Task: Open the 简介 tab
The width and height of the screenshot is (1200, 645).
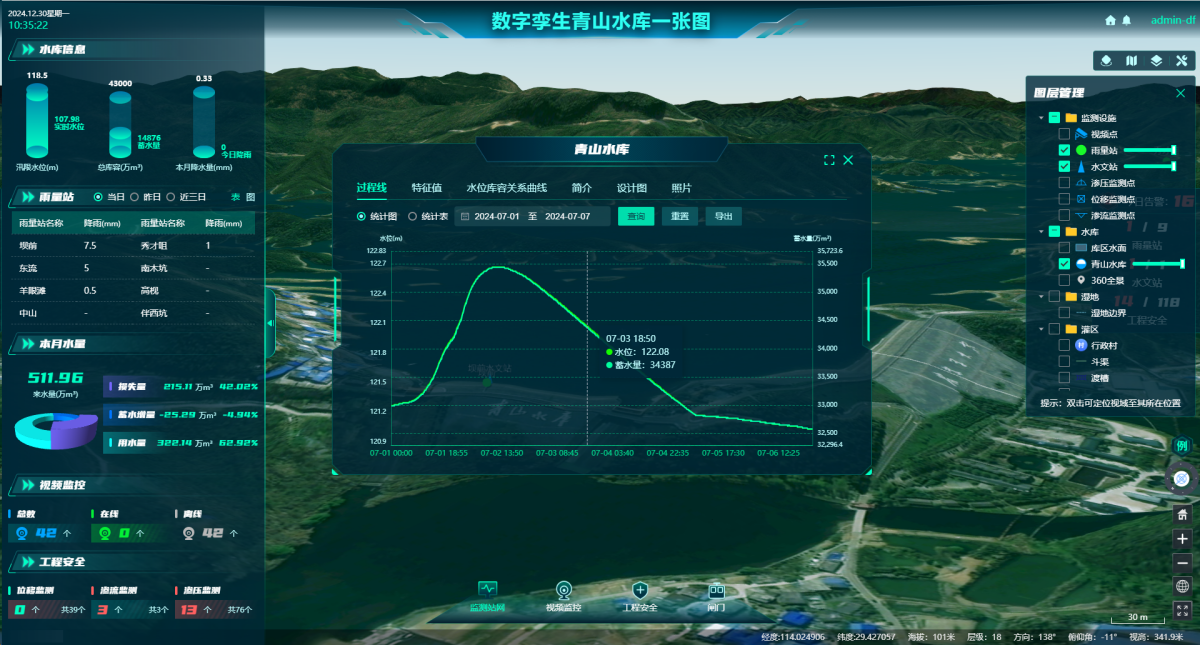Action: point(581,188)
